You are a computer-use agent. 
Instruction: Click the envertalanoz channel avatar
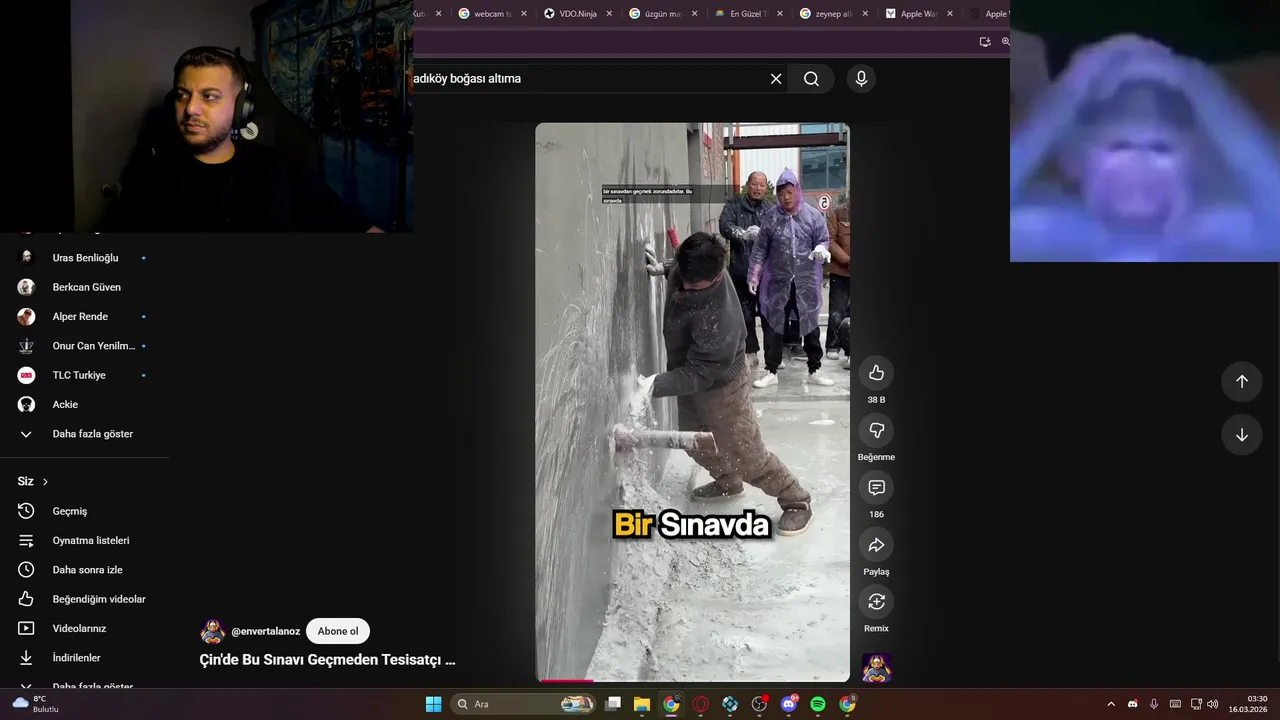click(212, 631)
